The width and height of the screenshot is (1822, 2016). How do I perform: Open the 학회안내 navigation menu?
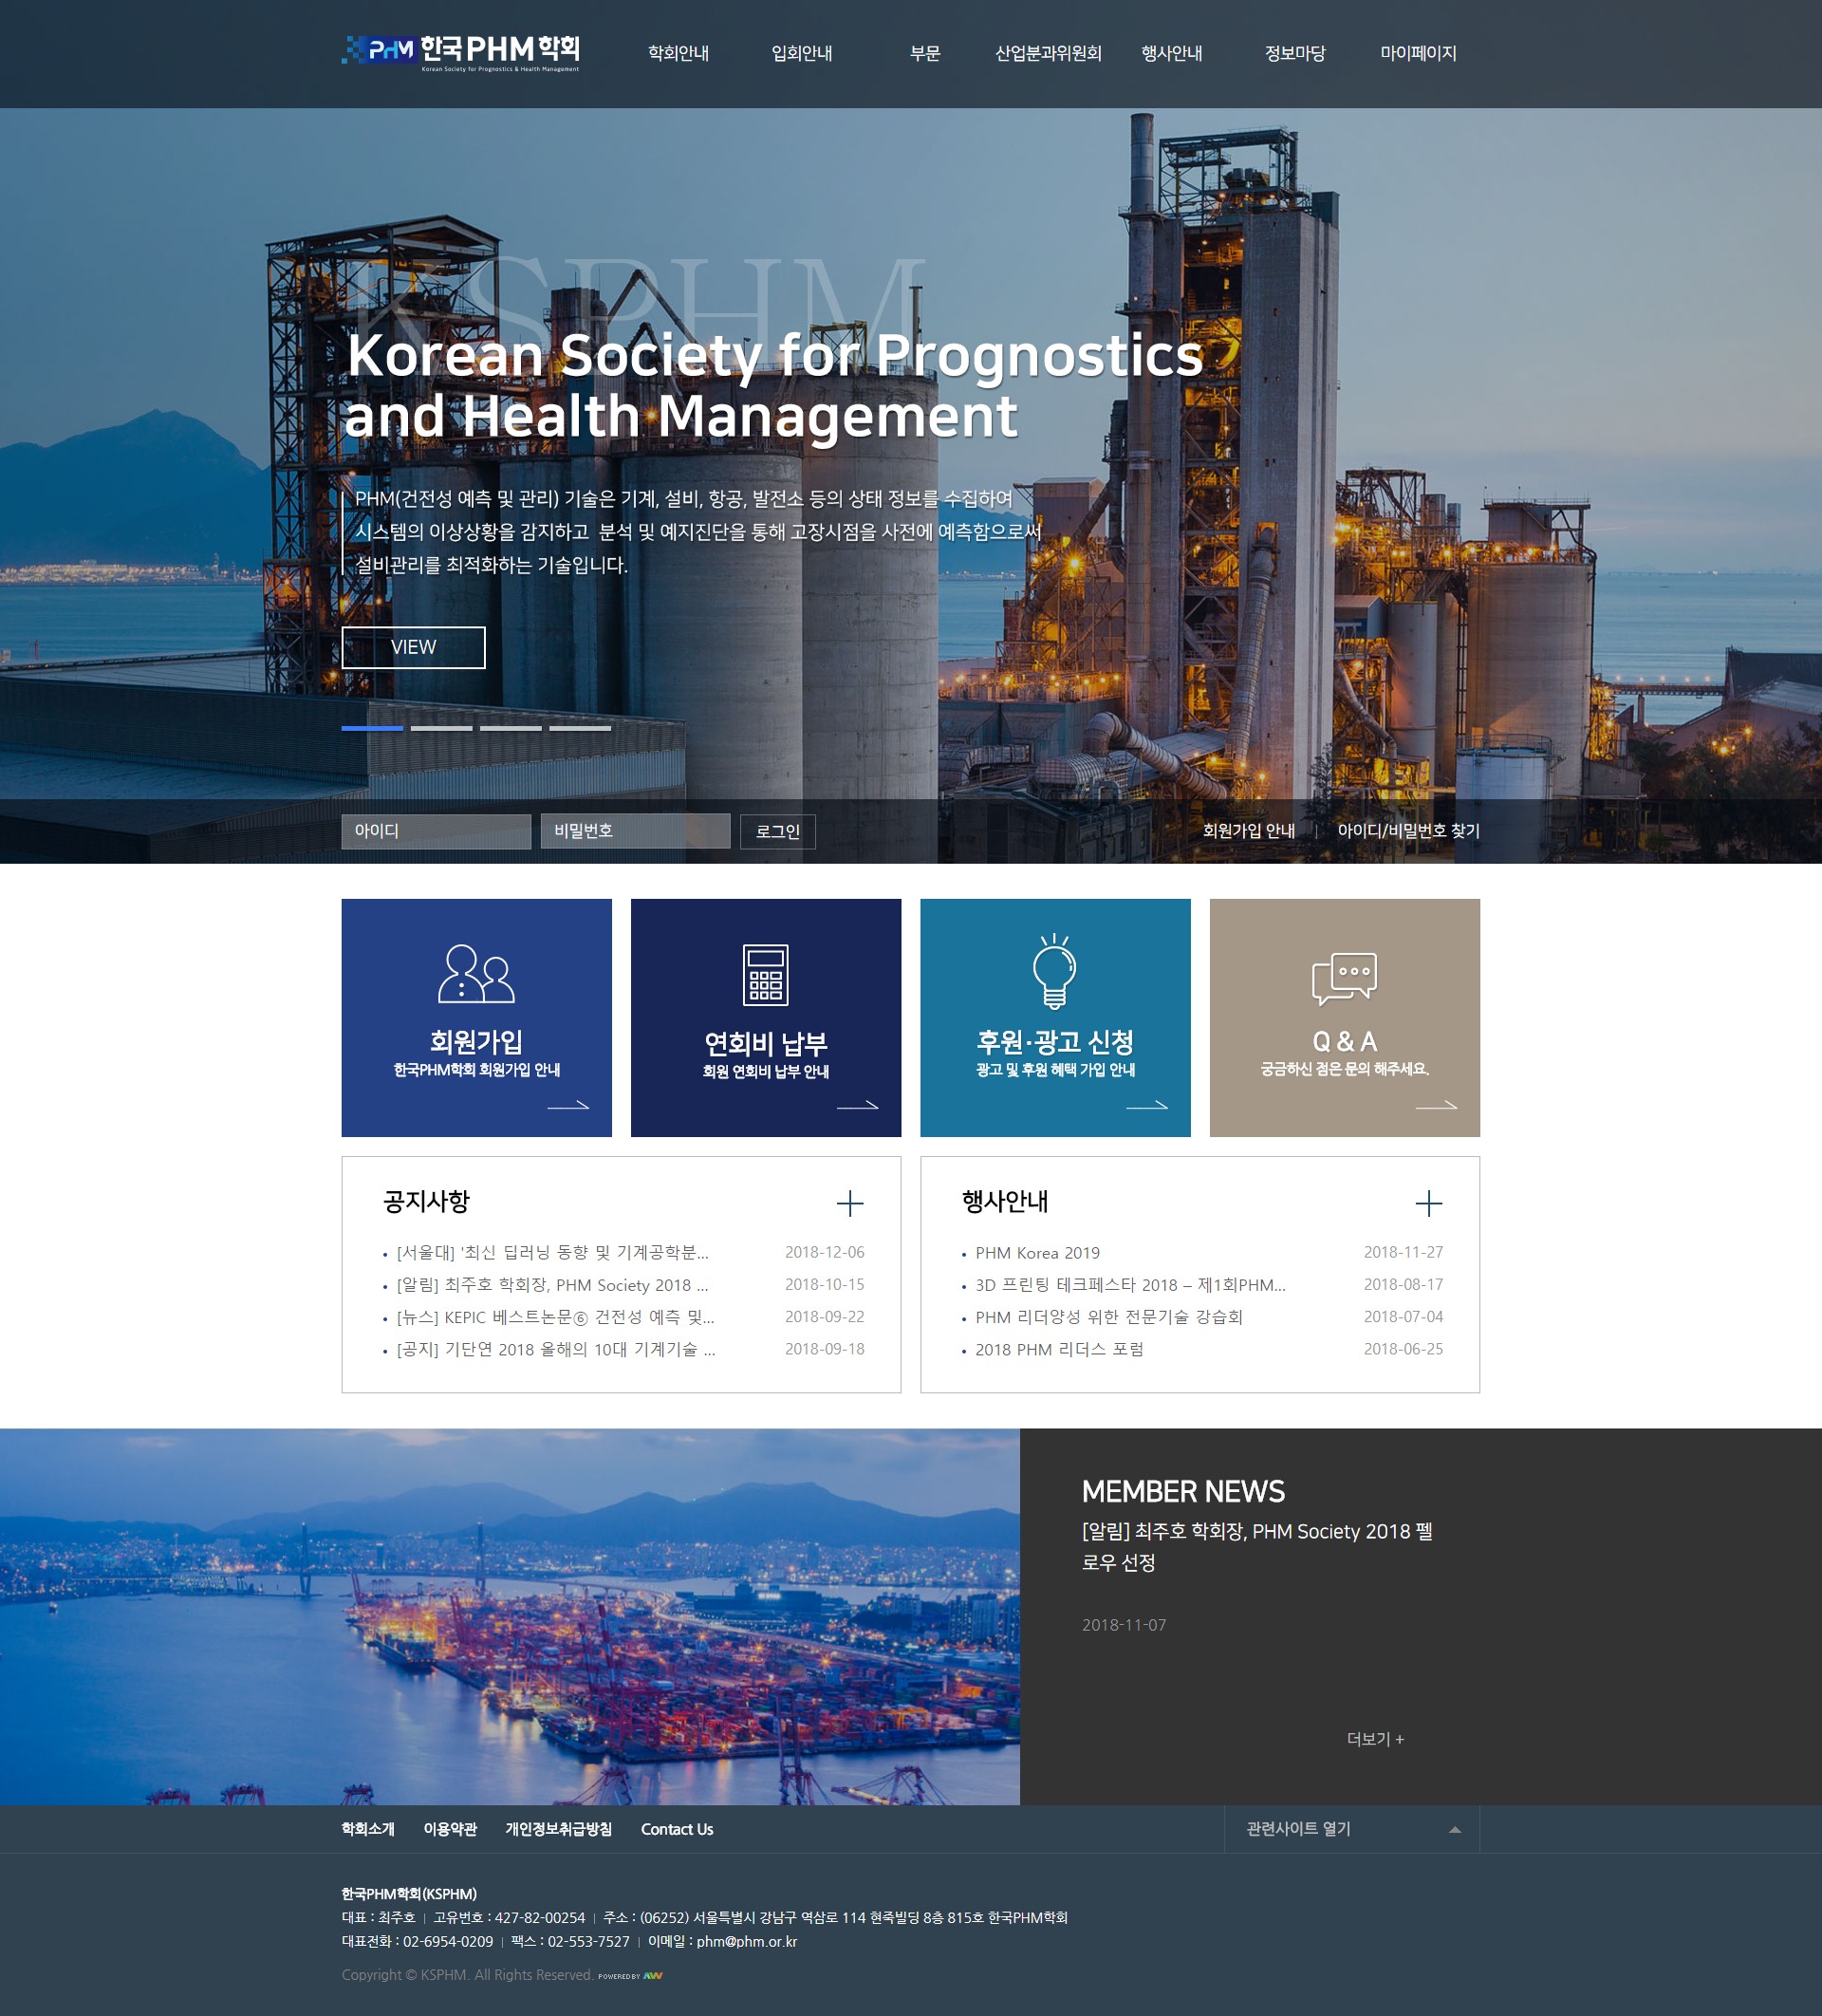[x=678, y=53]
